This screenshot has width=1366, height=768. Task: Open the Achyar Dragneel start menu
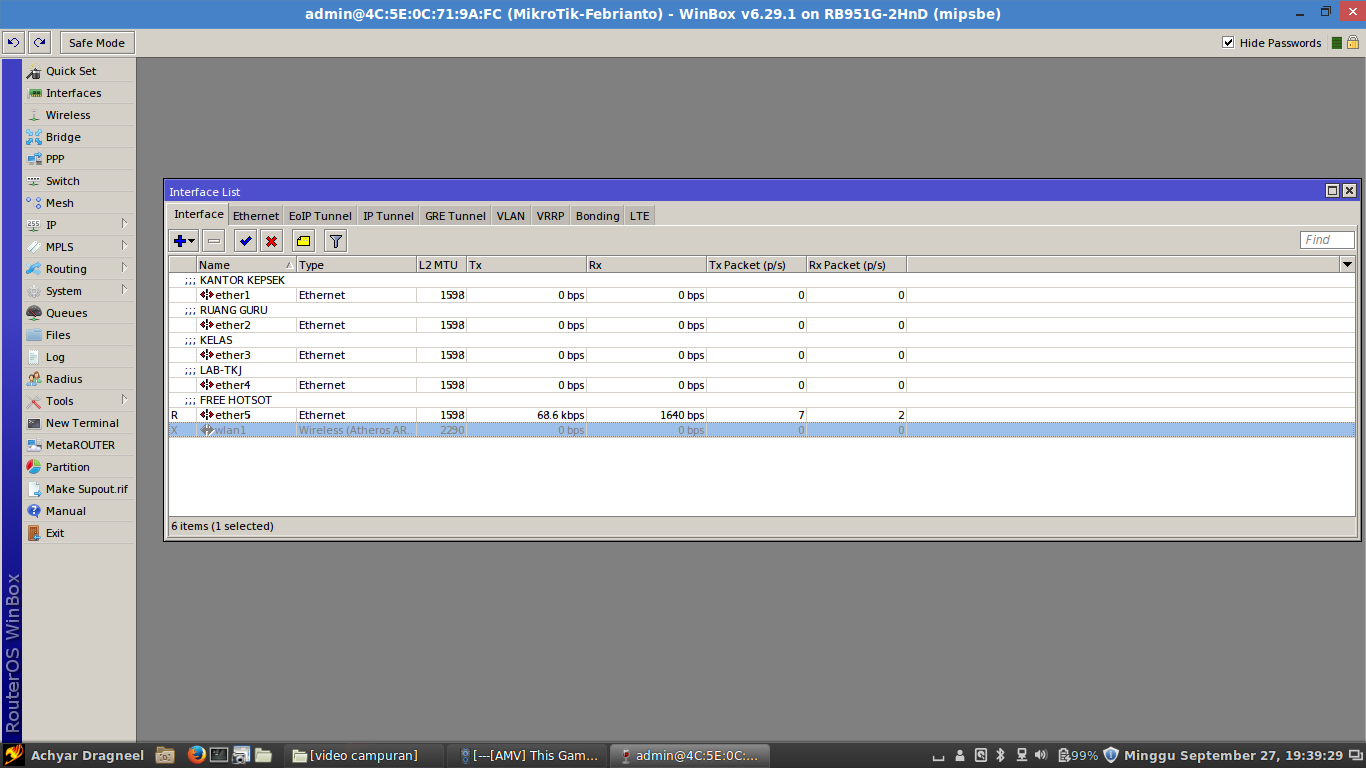75,755
